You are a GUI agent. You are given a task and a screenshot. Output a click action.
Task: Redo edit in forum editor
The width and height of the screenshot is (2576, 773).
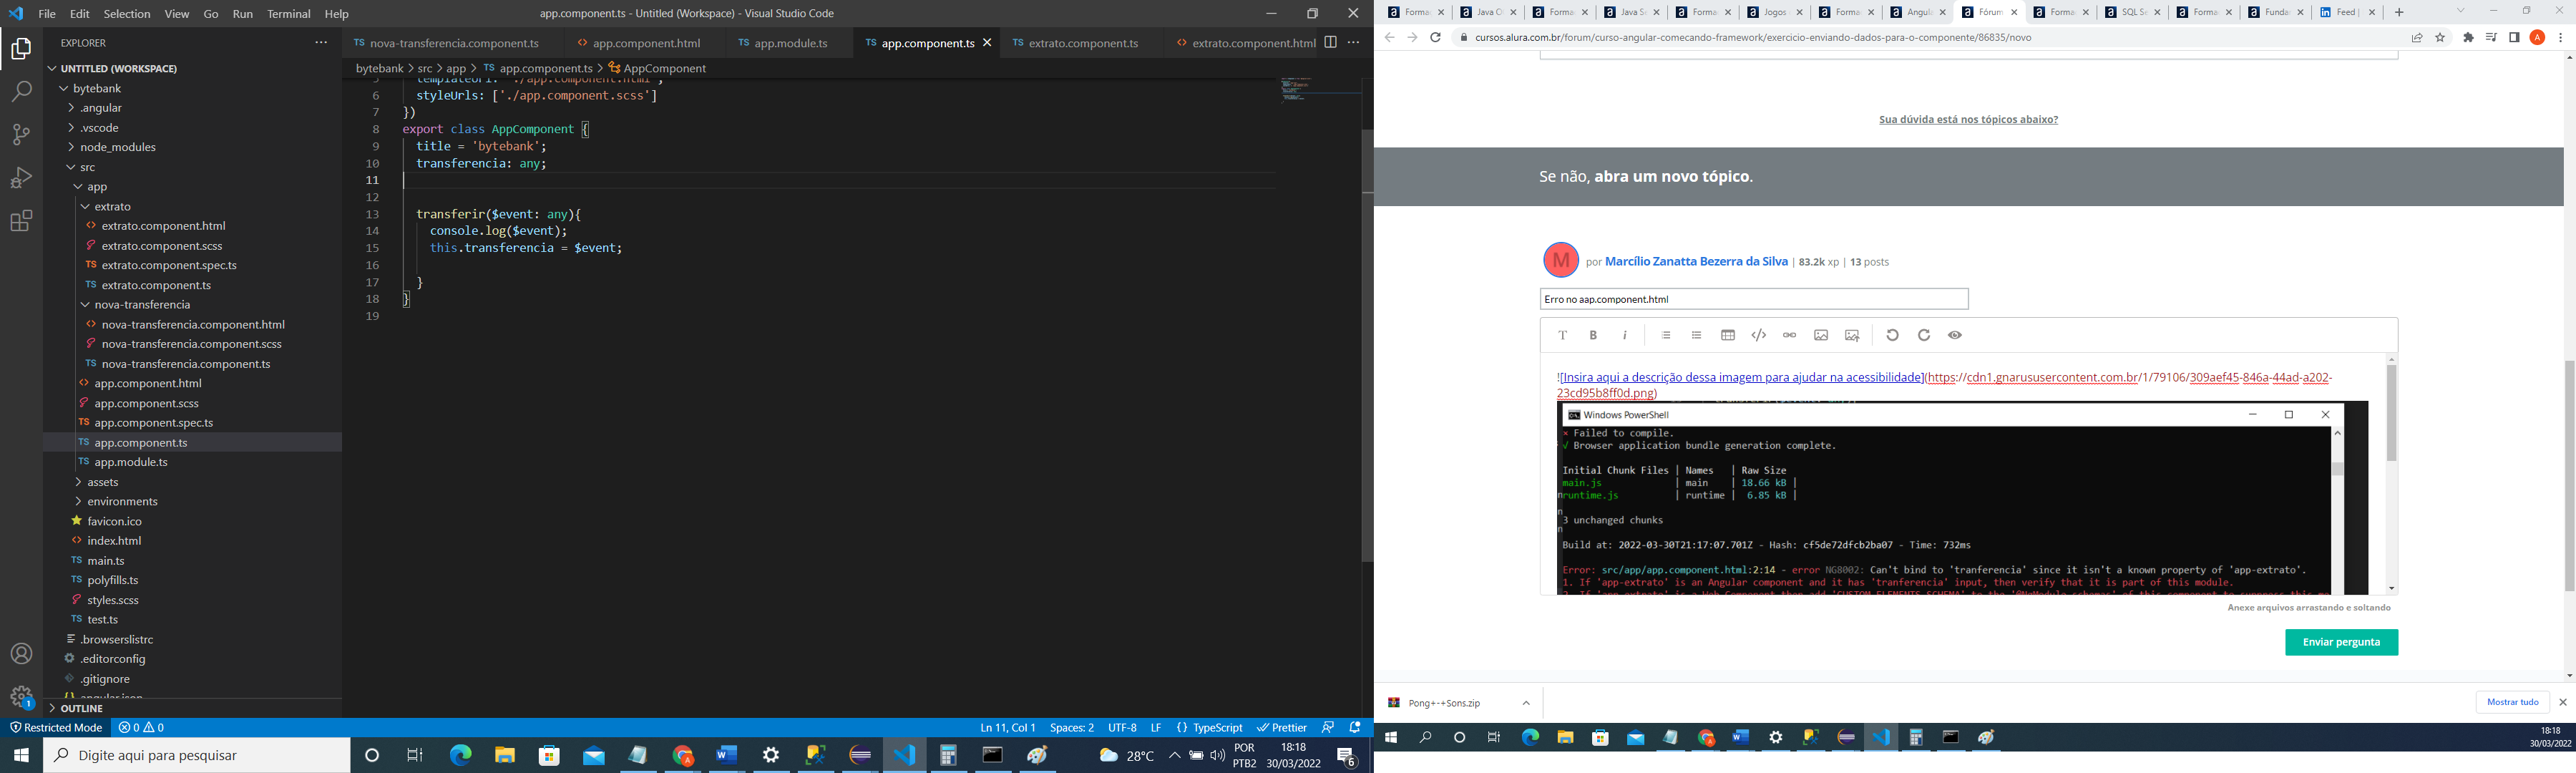(x=1924, y=335)
